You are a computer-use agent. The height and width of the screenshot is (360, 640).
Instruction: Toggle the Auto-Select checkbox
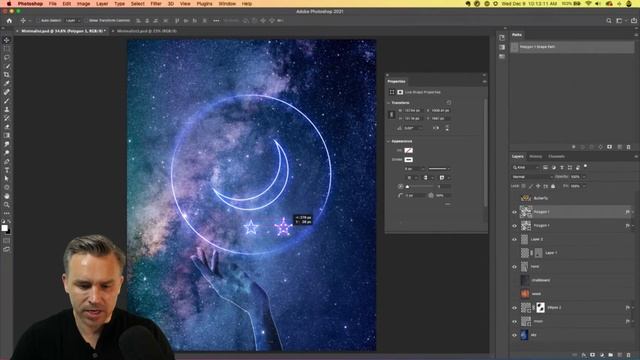point(39,20)
